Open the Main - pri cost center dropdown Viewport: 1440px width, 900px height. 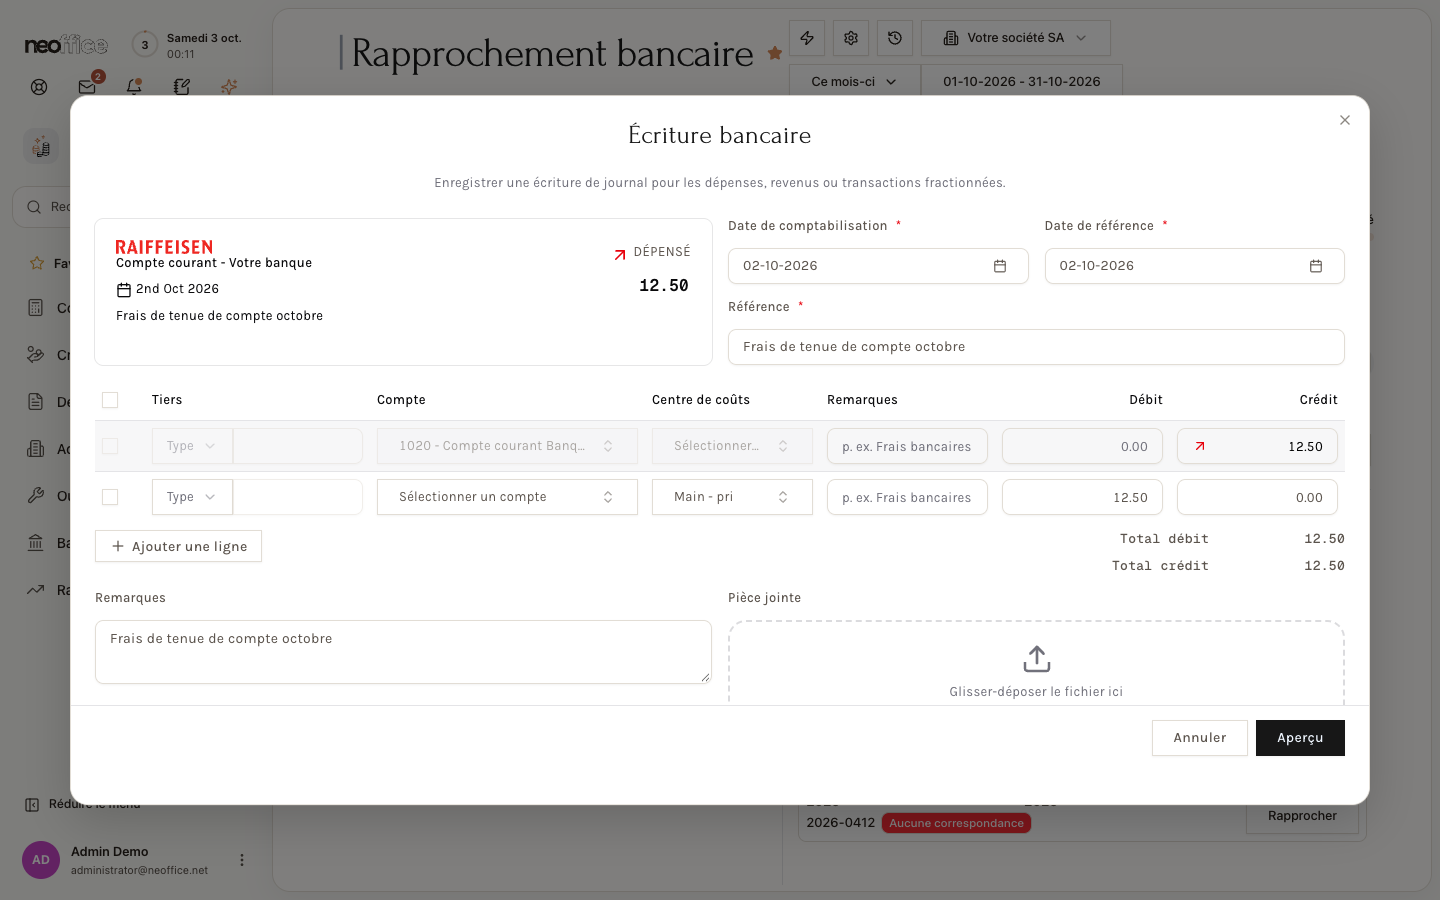click(732, 497)
